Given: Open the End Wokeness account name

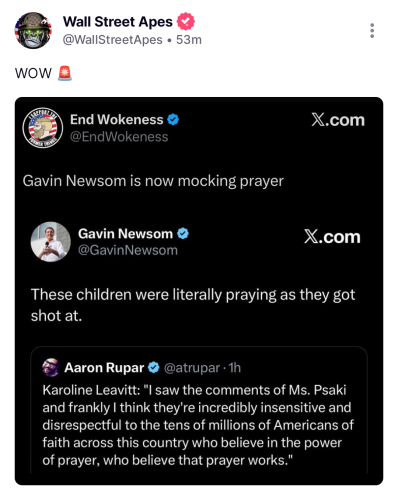Looking at the screenshot, I should pyautogui.click(x=117, y=119).
